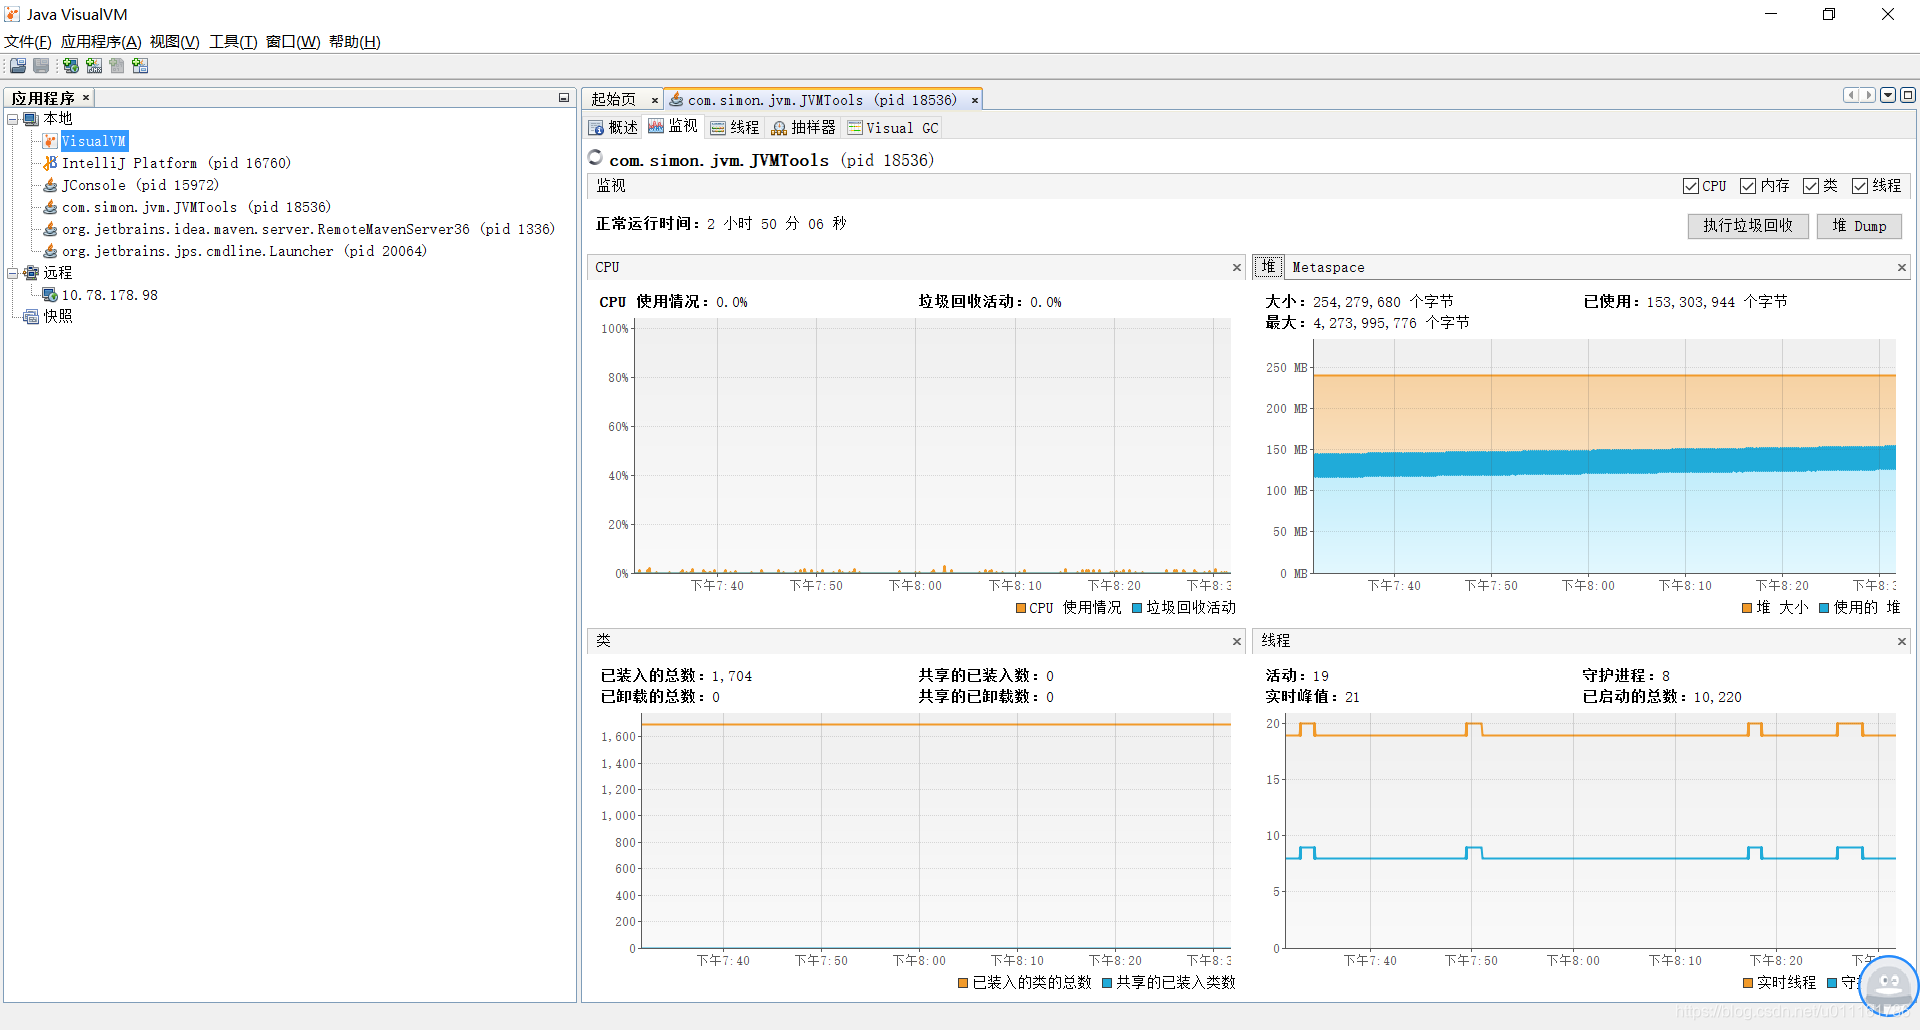Screen dimensions: 1920x1030
Task: Toggle the CPU 使用情况 legend swatch
Action: click(1021, 608)
